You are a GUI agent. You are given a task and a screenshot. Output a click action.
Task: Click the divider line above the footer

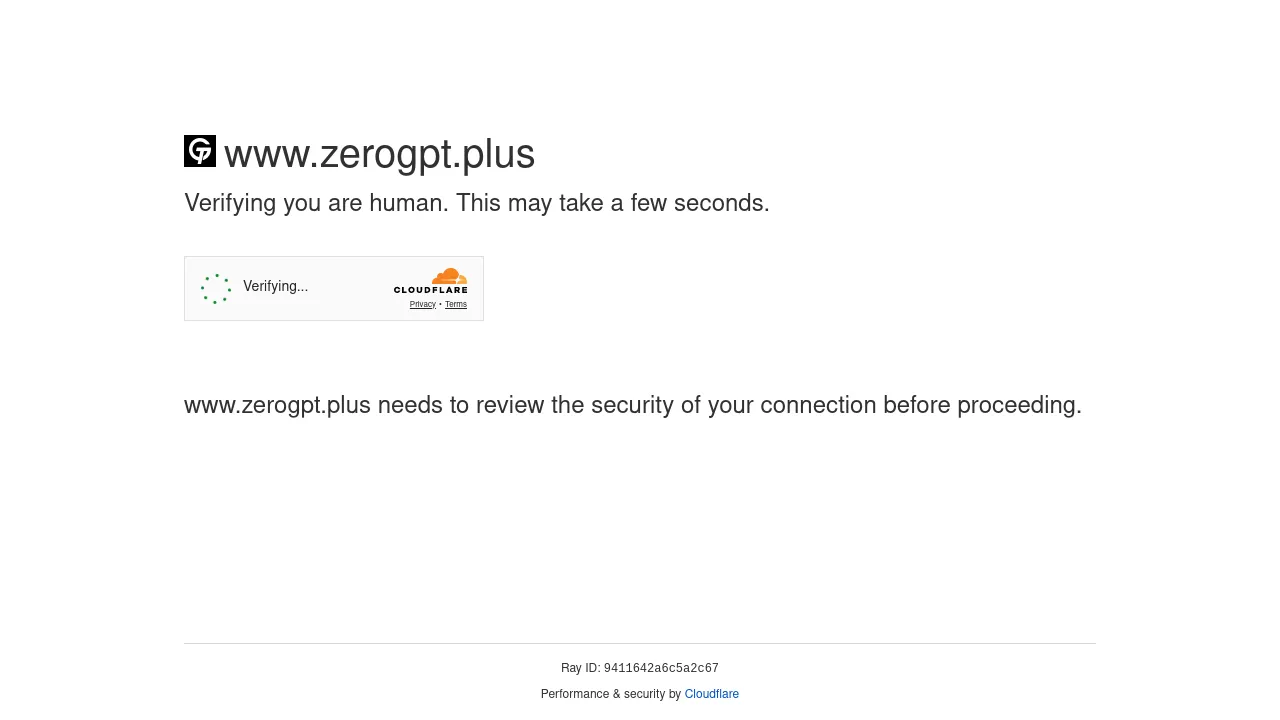coord(640,643)
